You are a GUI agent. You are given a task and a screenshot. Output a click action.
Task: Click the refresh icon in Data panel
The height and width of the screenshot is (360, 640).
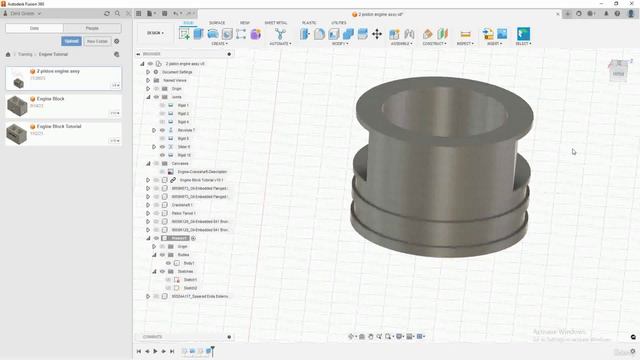click(107, 13)
